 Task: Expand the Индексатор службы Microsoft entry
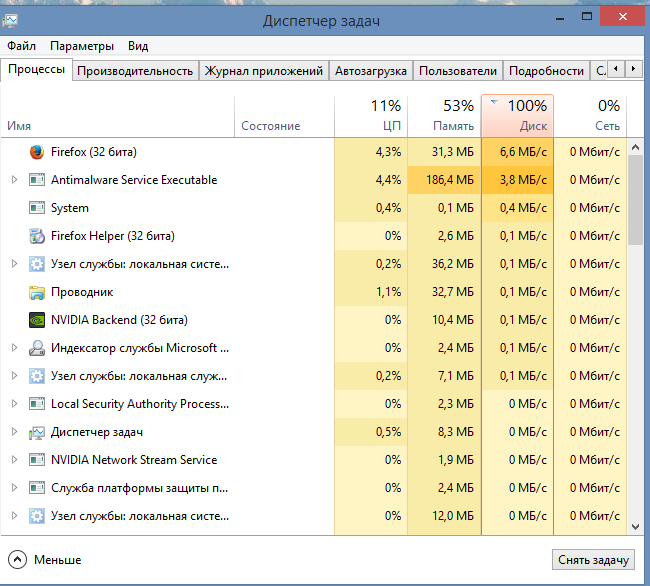[x=14, y=348]
